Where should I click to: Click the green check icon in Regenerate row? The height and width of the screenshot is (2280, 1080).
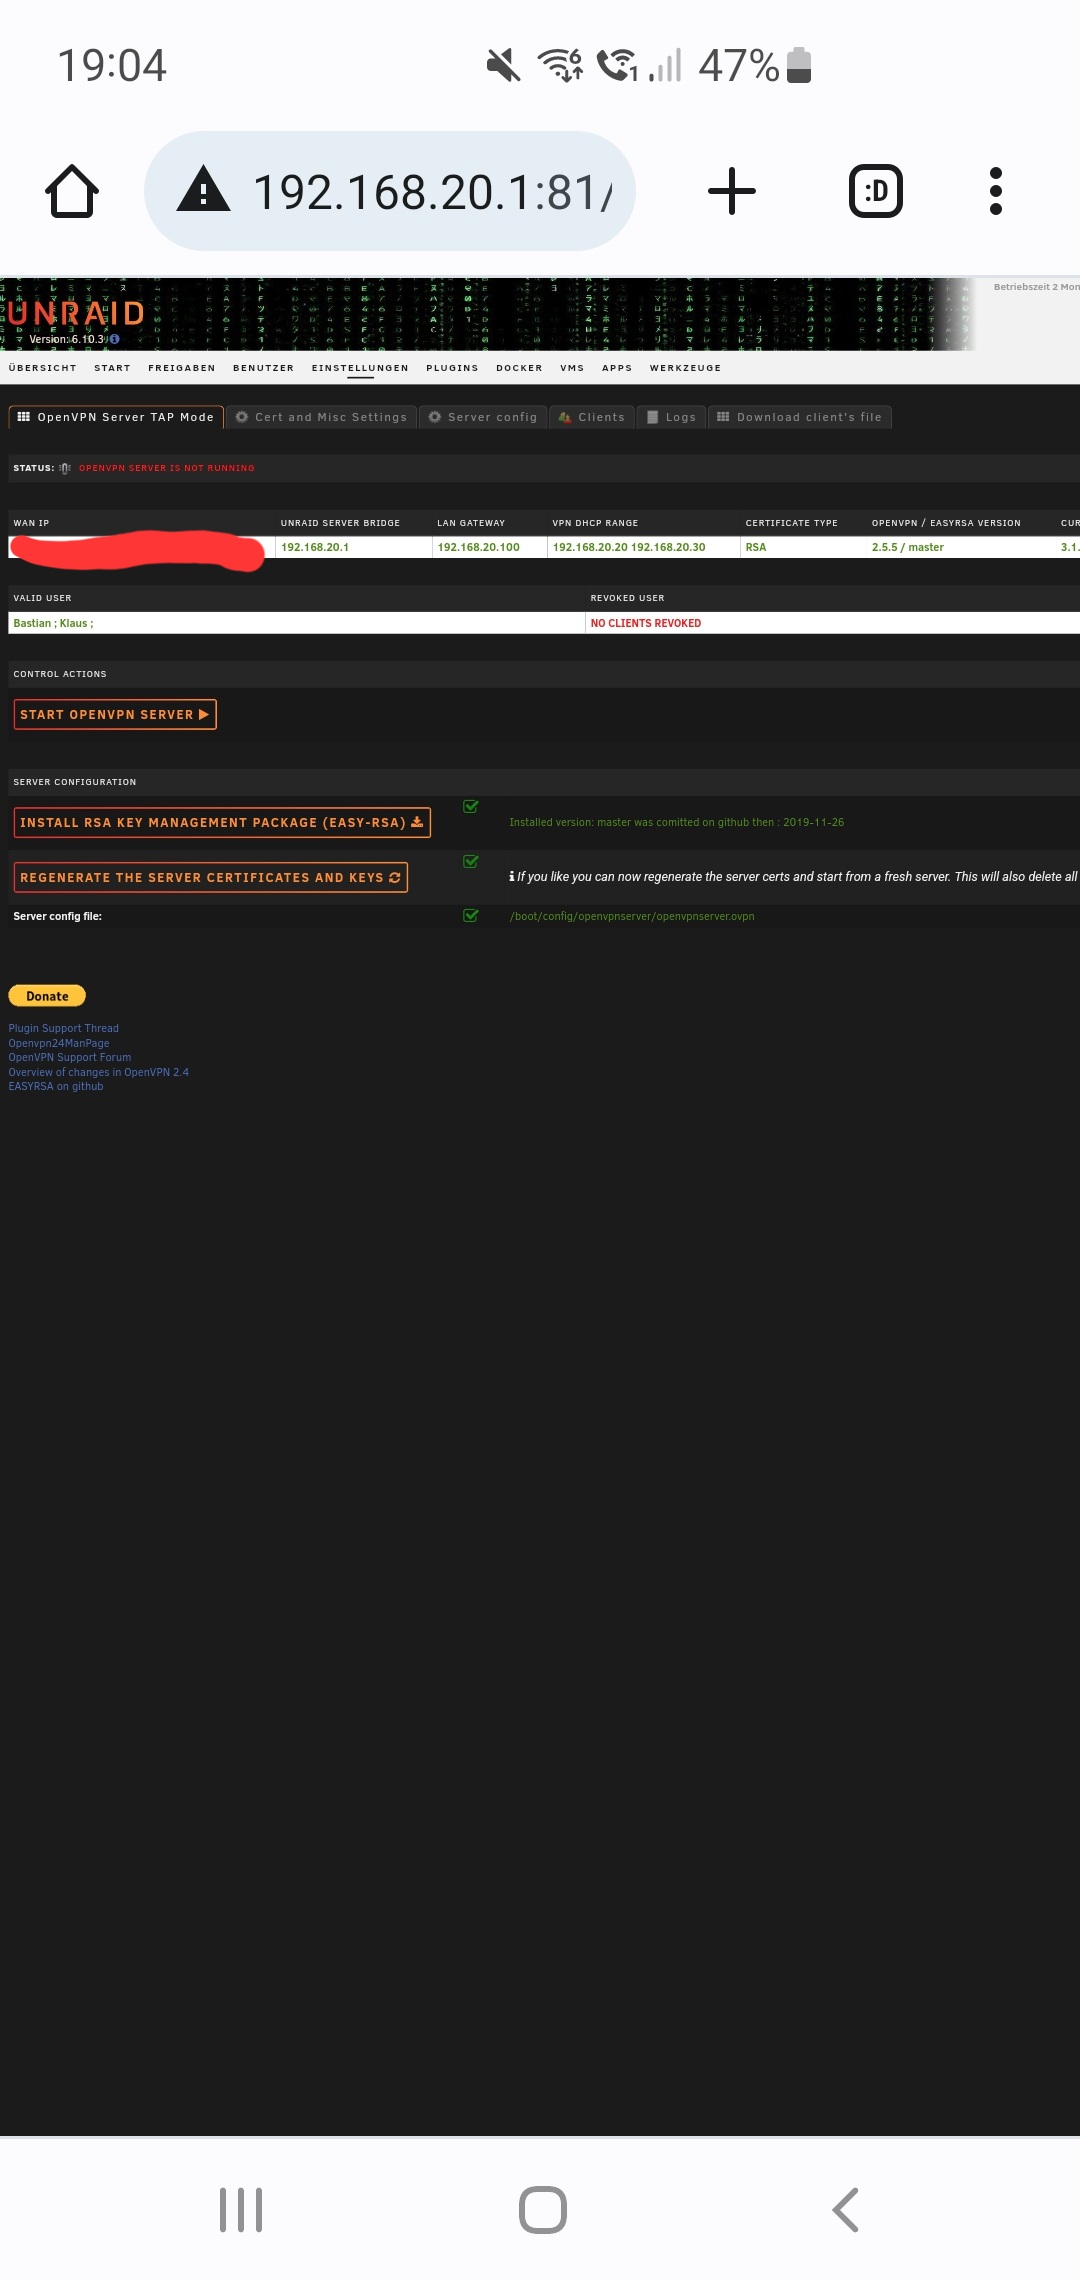[x=471, y=862]
